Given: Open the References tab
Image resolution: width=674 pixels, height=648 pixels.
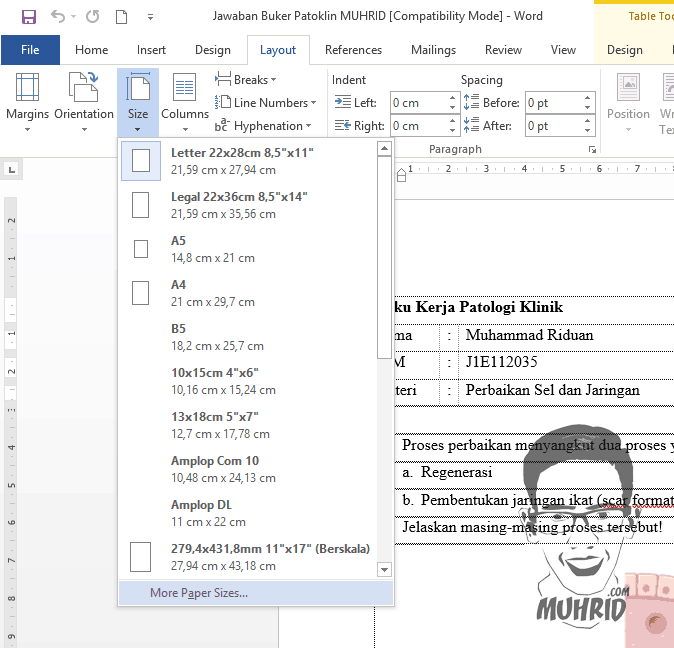Looking at the screenshot, I should [353, 50].
